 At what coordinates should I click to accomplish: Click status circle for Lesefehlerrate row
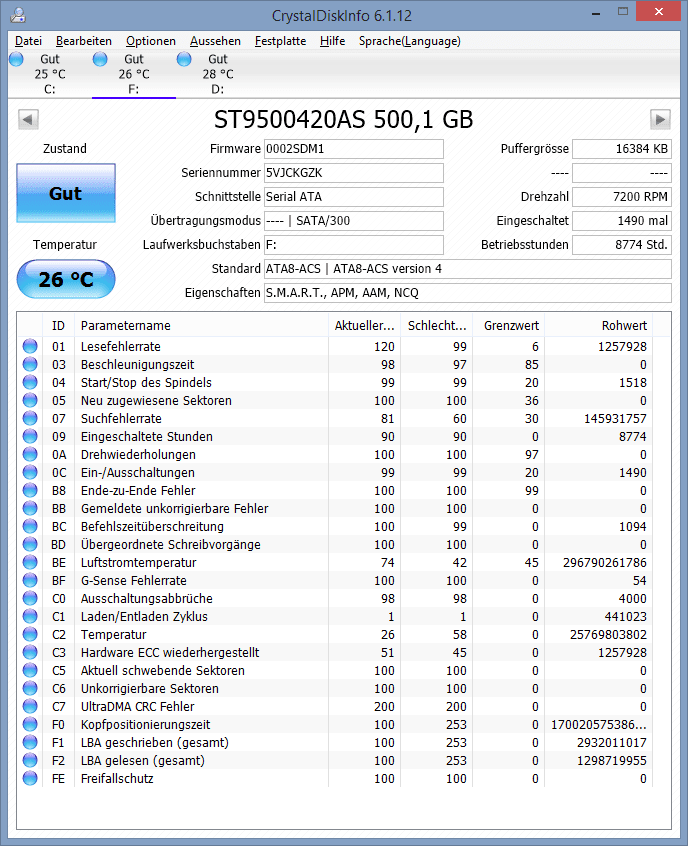[x=30, y=346]
